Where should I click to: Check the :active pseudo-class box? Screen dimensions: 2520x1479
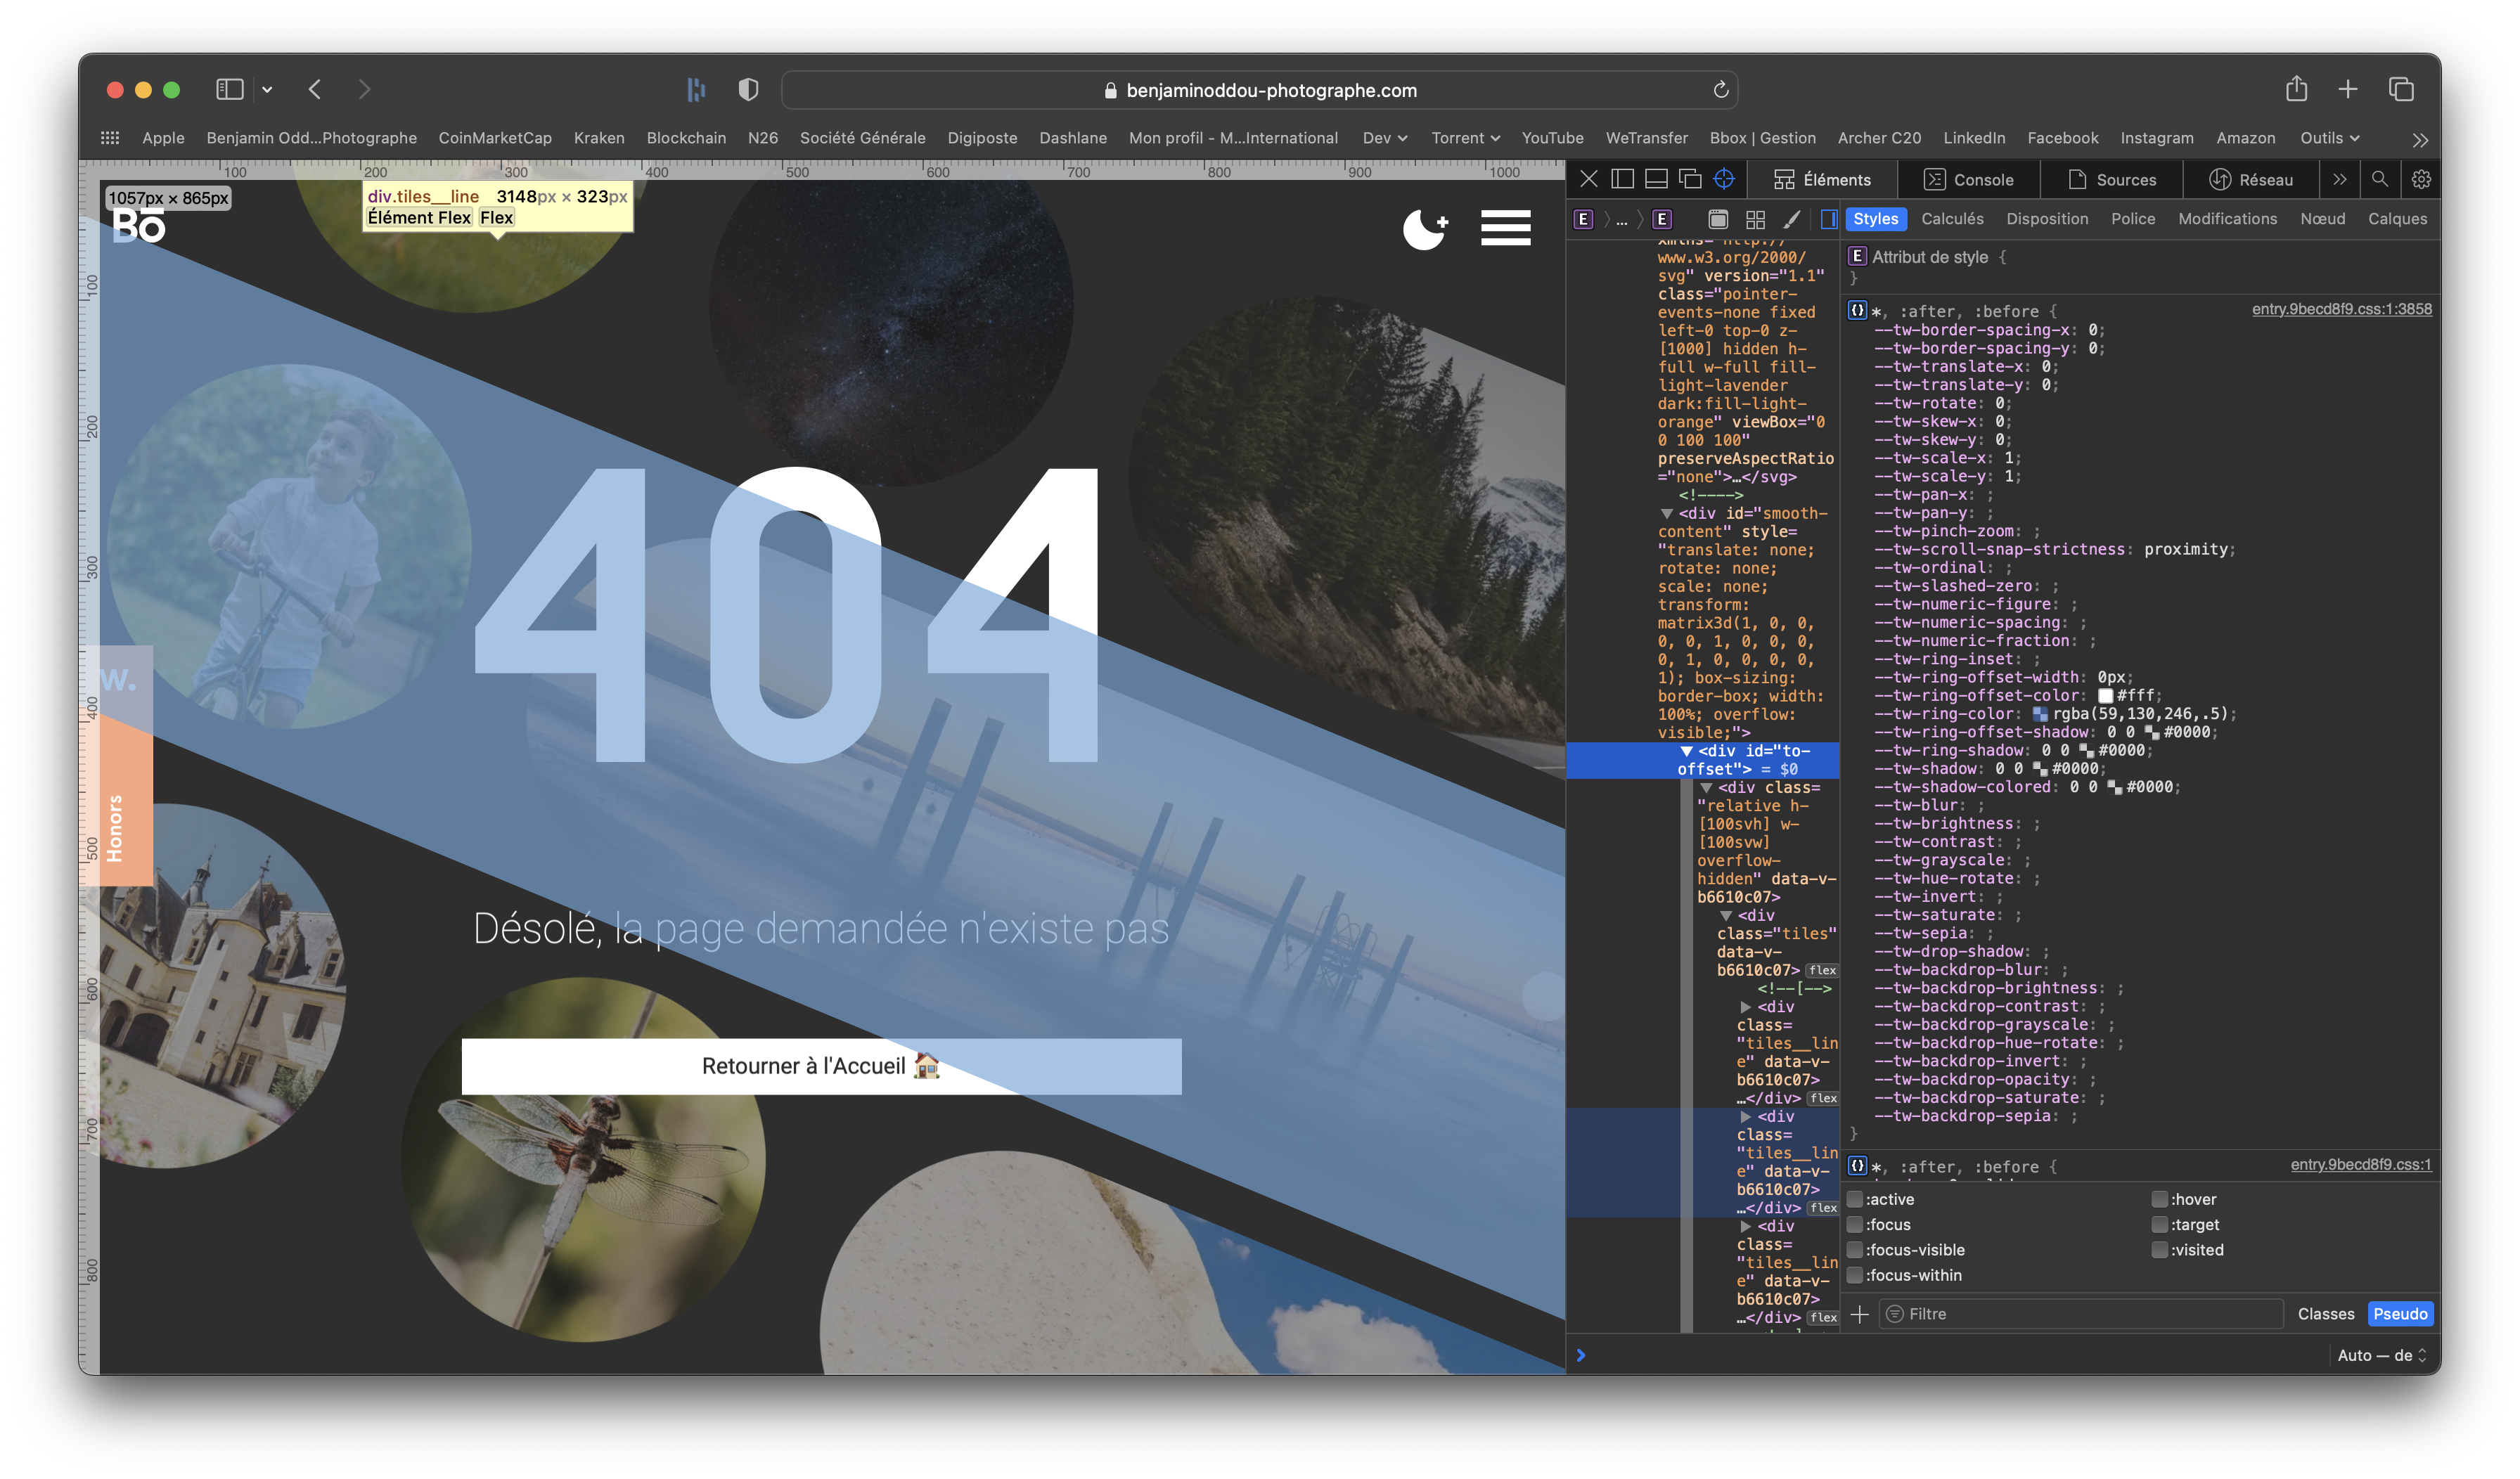[1855, 1199]
